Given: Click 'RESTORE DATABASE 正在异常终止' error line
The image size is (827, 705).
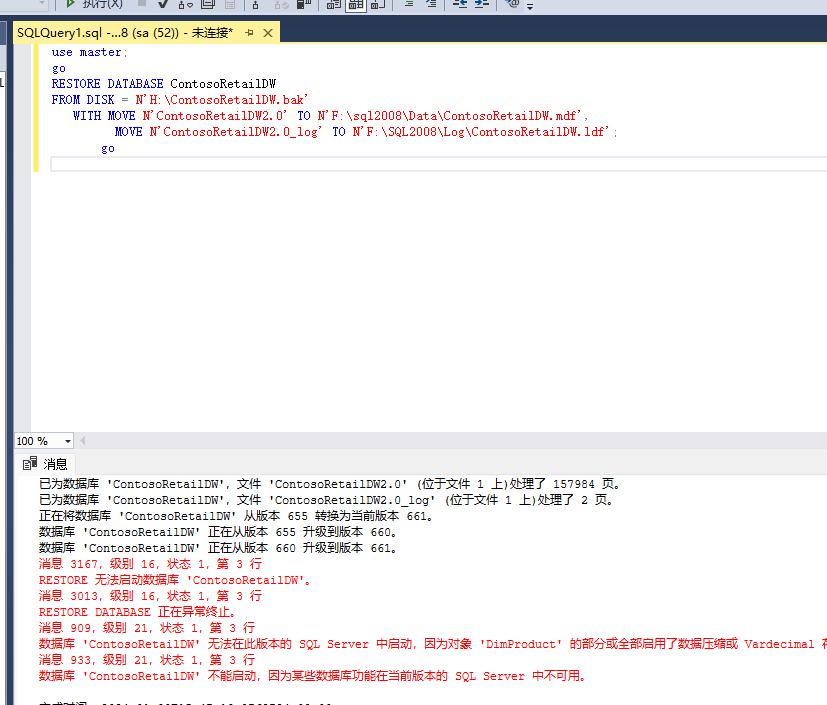Looking at the screenshot, I should coord(137,612).
